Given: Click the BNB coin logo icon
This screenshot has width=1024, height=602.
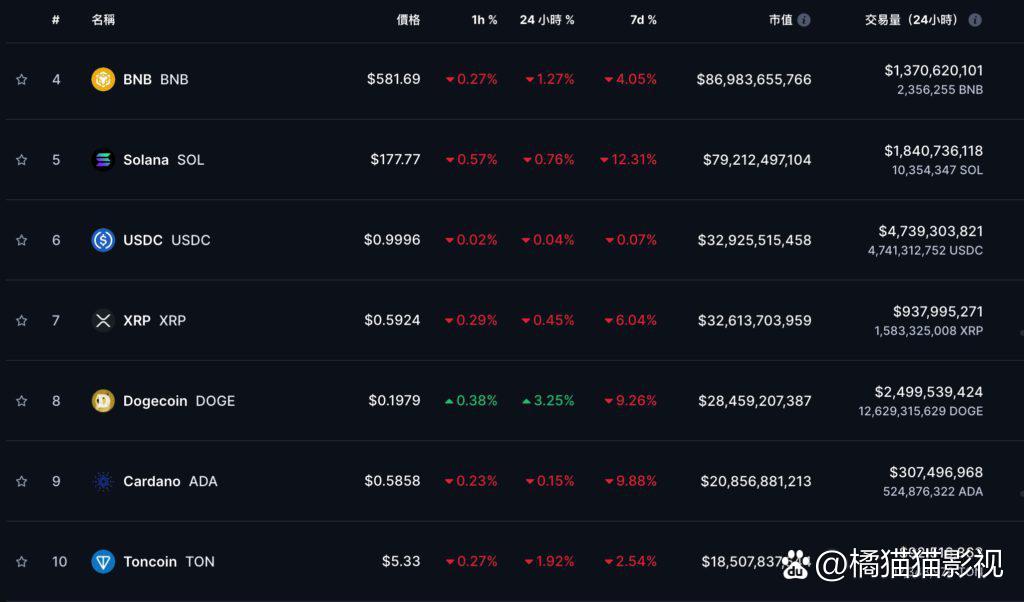Looking at the screenshot, I should (103, 79).
